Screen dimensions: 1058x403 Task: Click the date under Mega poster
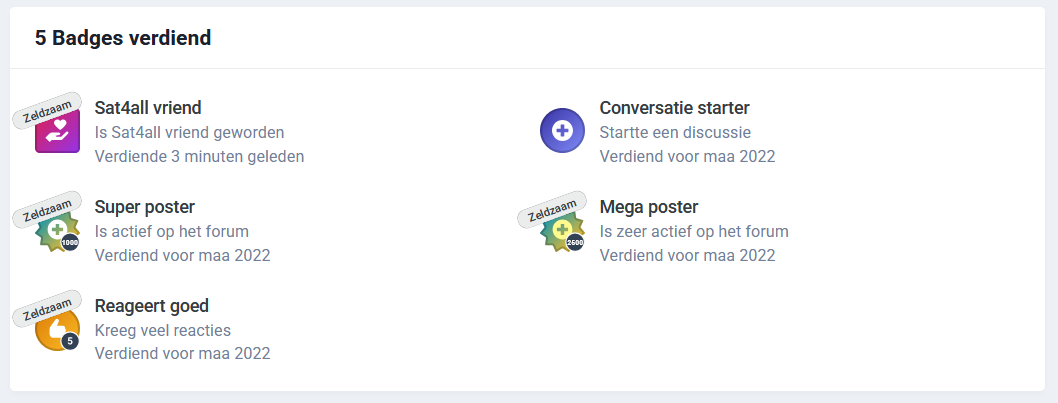pos(687,256)
